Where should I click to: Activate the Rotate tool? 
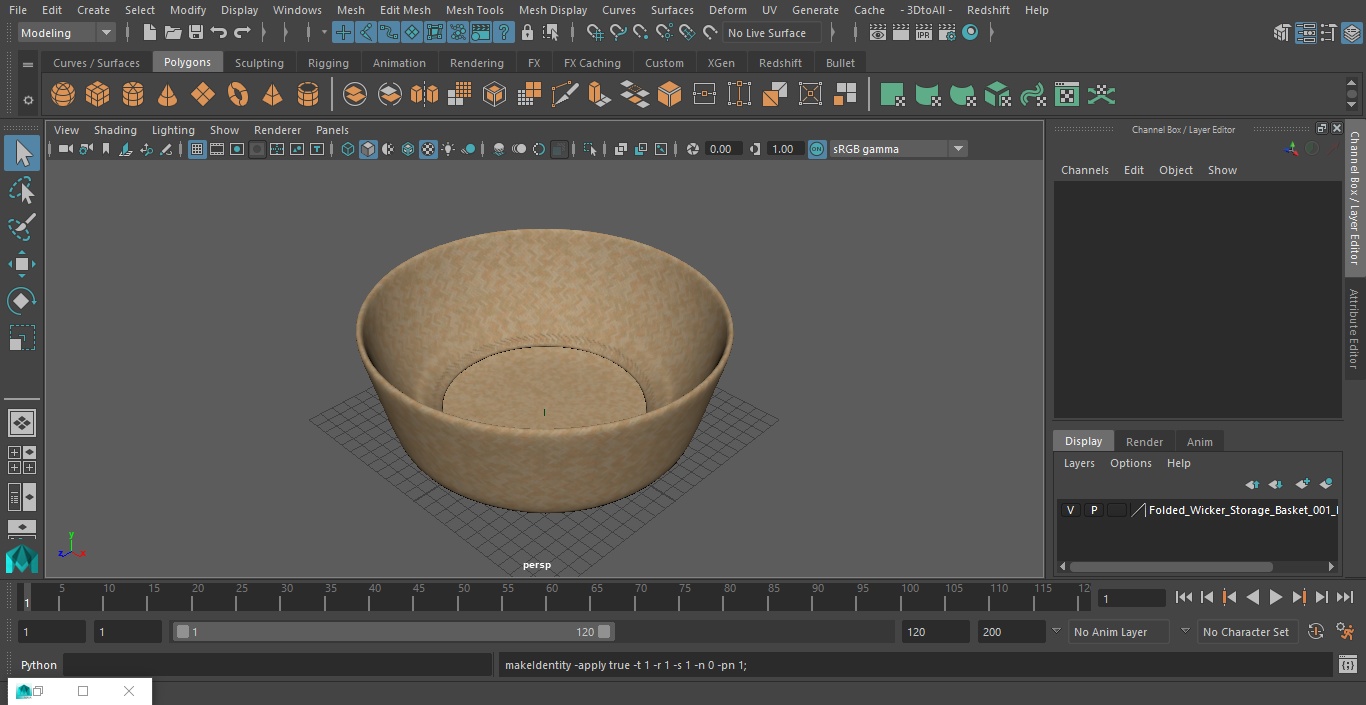point(22,301)
